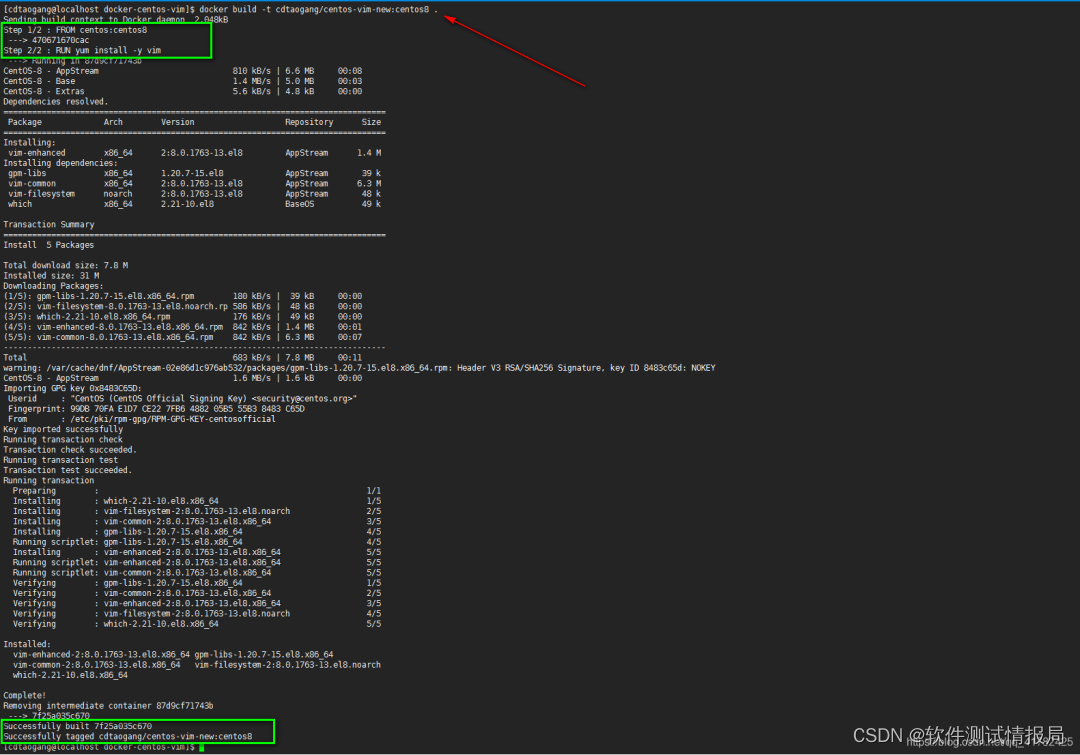Click the 'Preparing' transaction line
The height and width of the screenshot is (755, 1080).
(197, 491)
